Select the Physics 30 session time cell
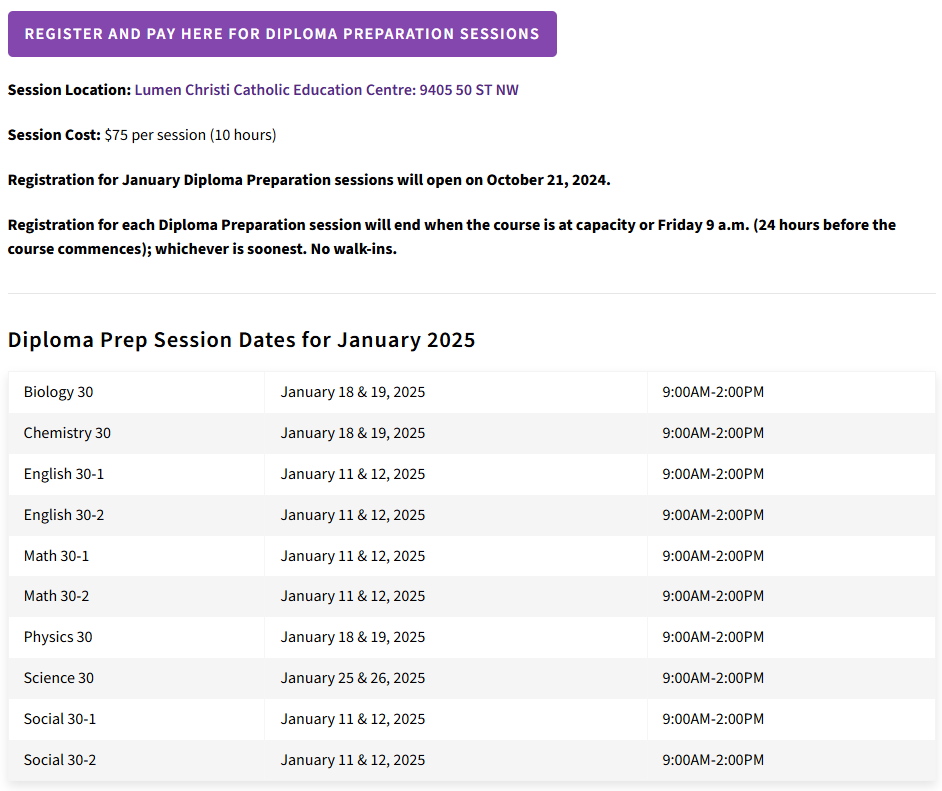Viewport: 942px width, 791px height. point(713,637)
